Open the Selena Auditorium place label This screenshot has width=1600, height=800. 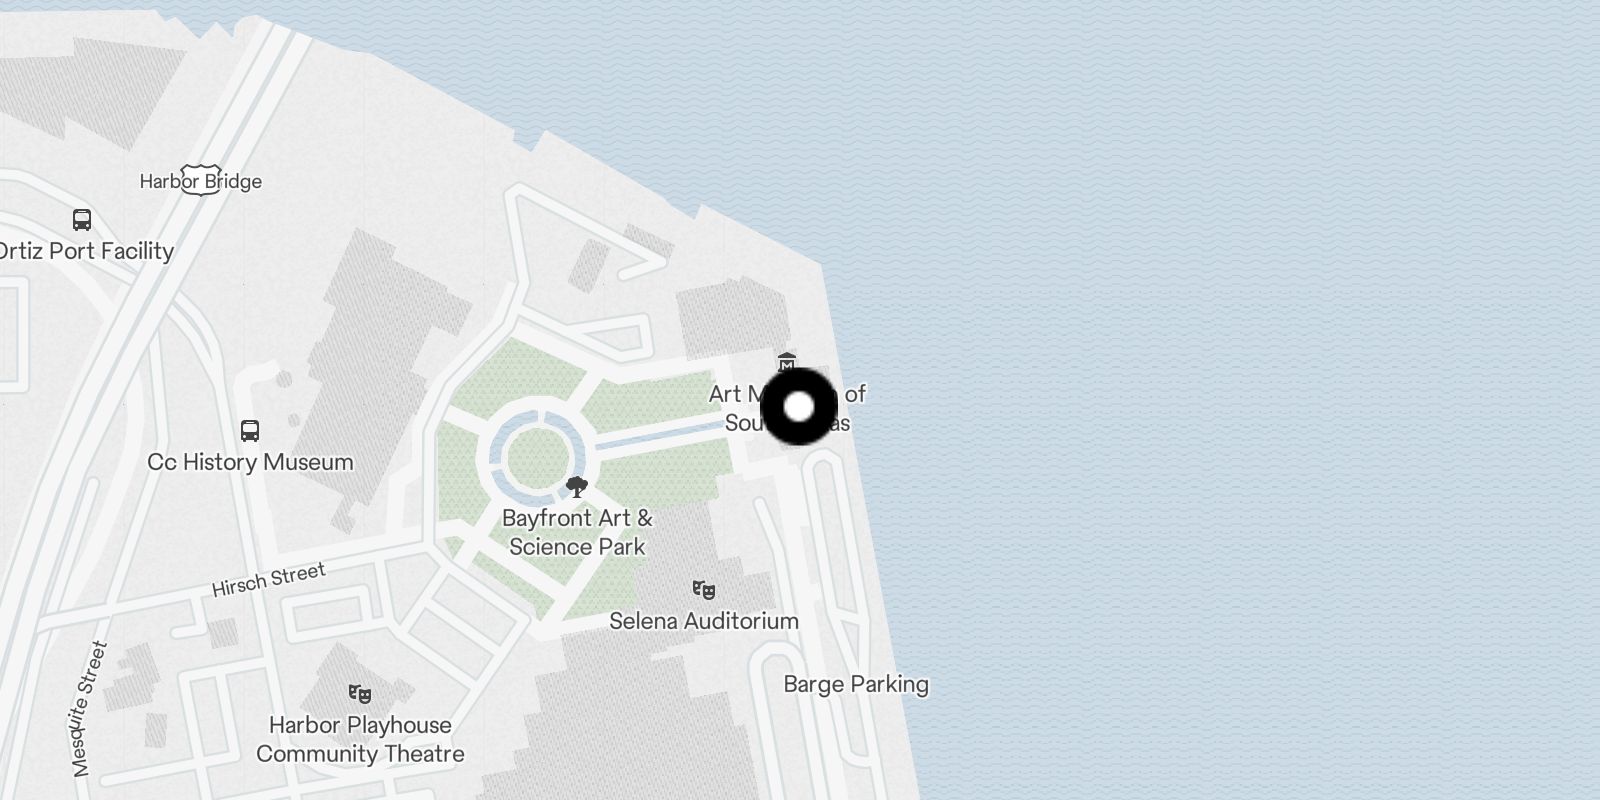coord(704,621)
